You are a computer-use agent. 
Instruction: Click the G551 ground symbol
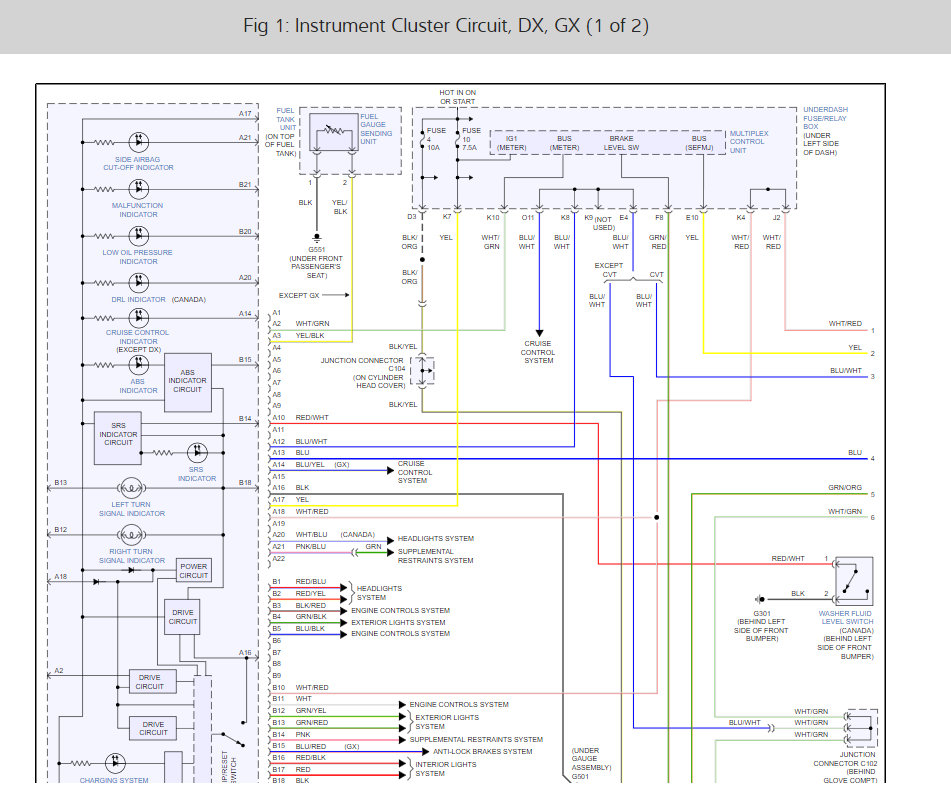click(317, 238)
